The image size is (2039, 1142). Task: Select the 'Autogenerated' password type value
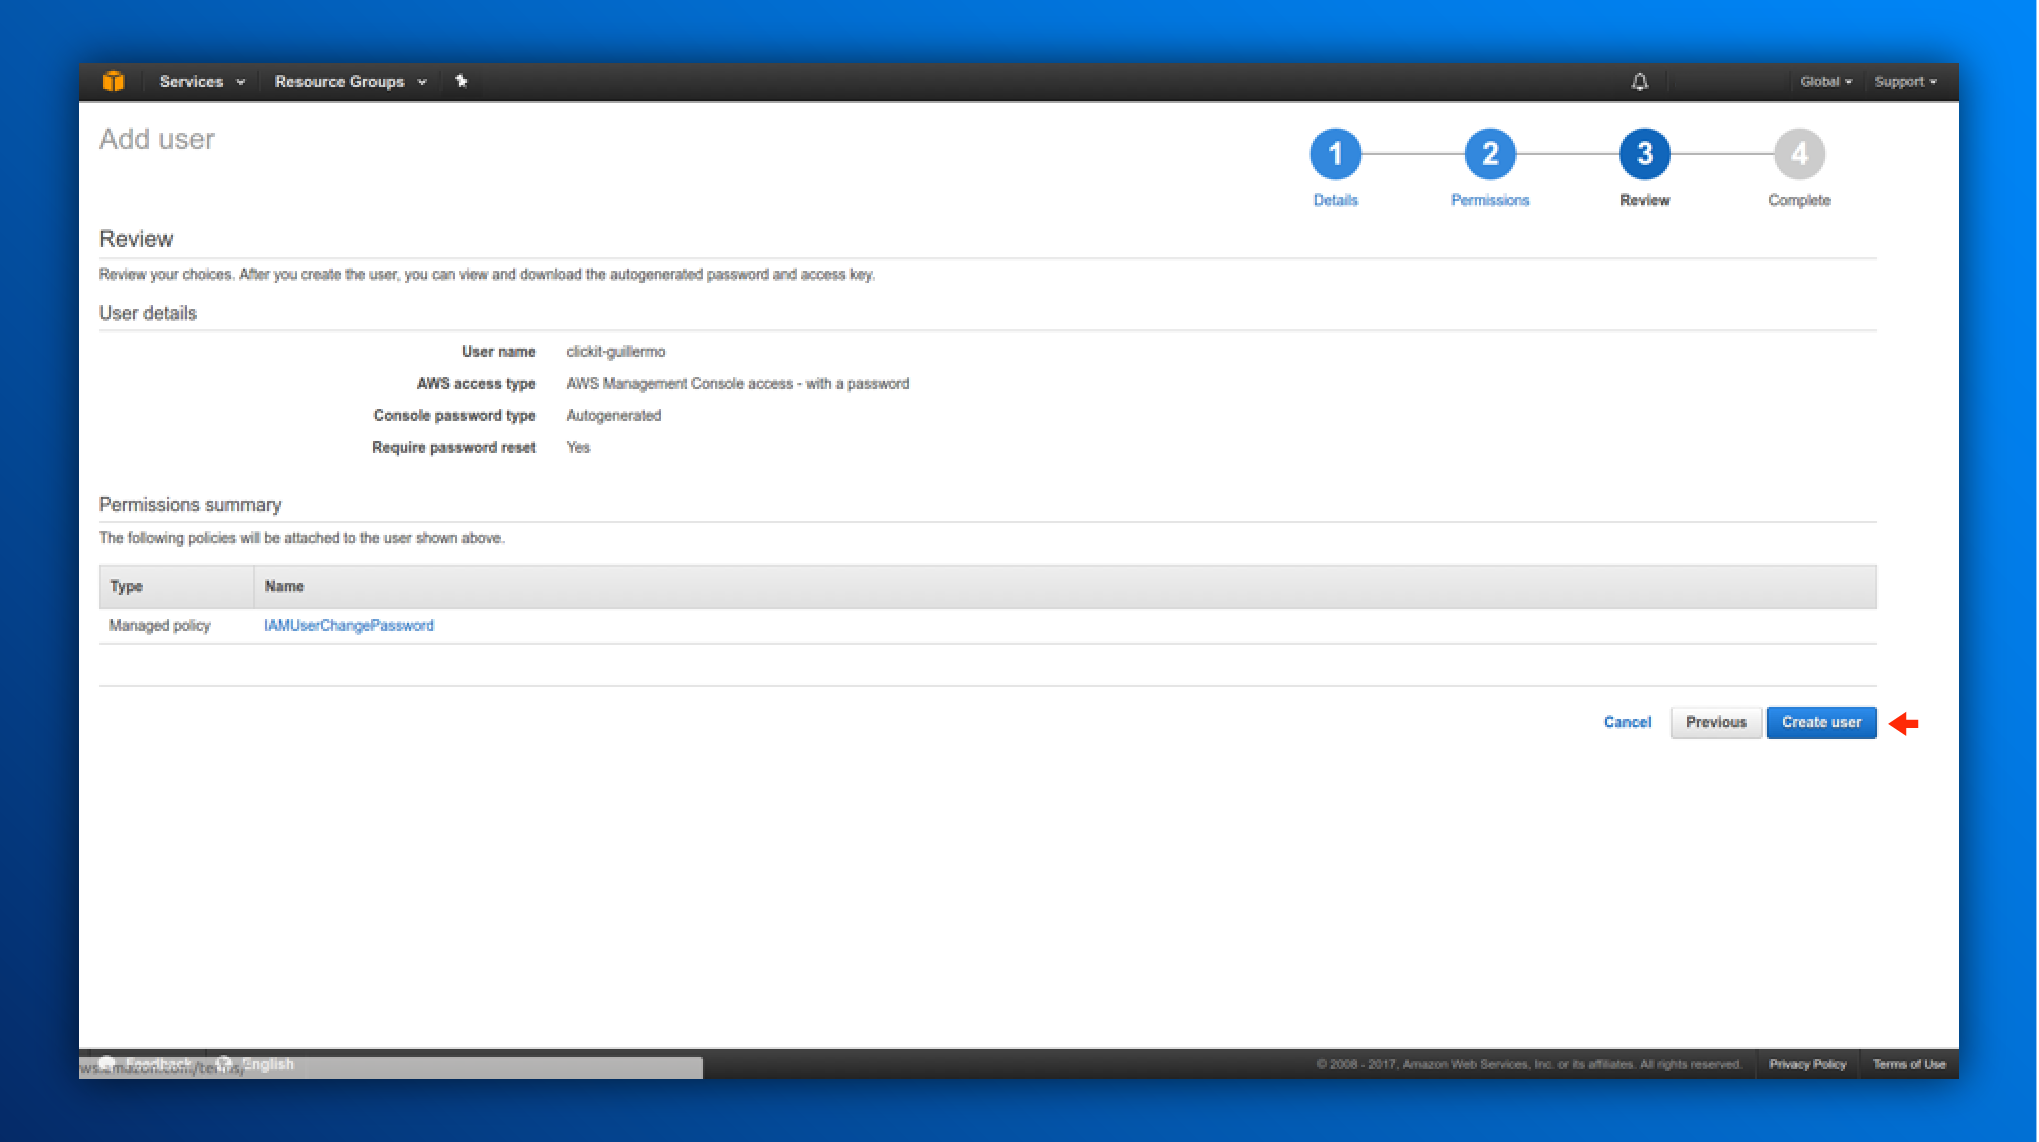point(613,415)
